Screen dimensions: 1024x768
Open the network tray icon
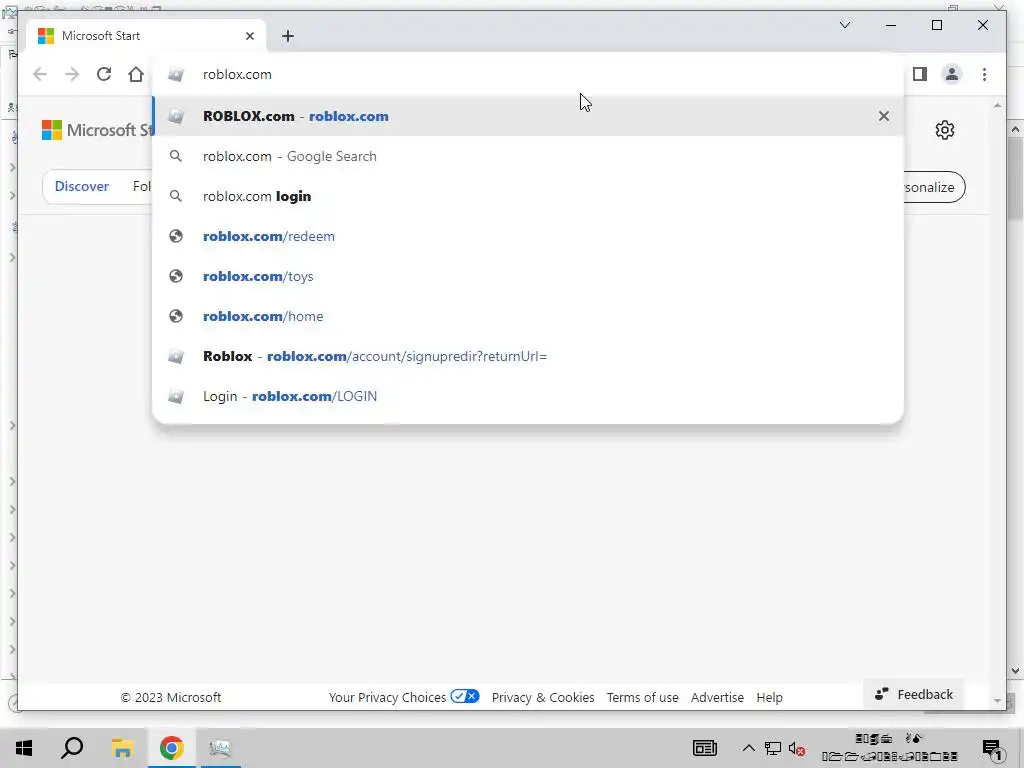[773, 748]
